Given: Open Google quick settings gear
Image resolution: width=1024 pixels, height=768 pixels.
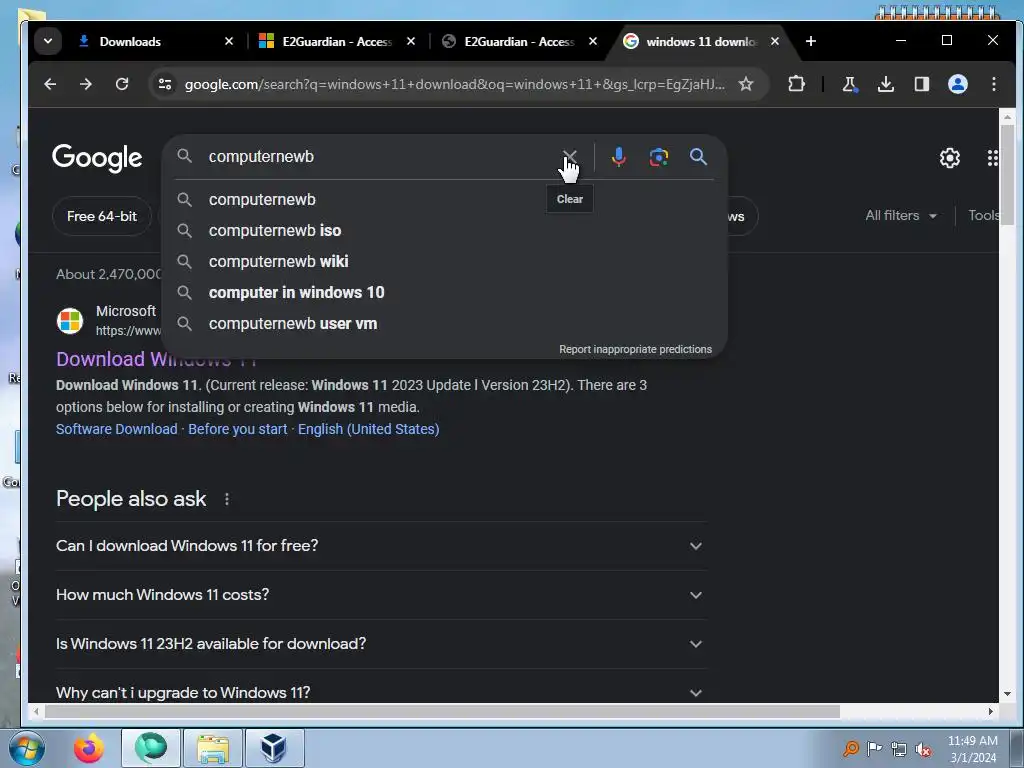Looking at the screenshot, I should click(950, 157).
